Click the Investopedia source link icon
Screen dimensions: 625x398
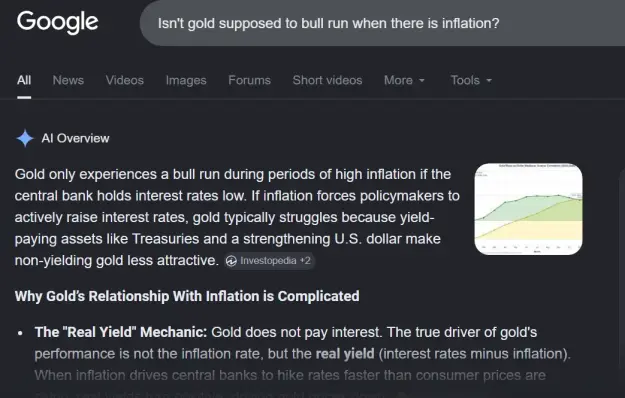[x=231, y=261]
